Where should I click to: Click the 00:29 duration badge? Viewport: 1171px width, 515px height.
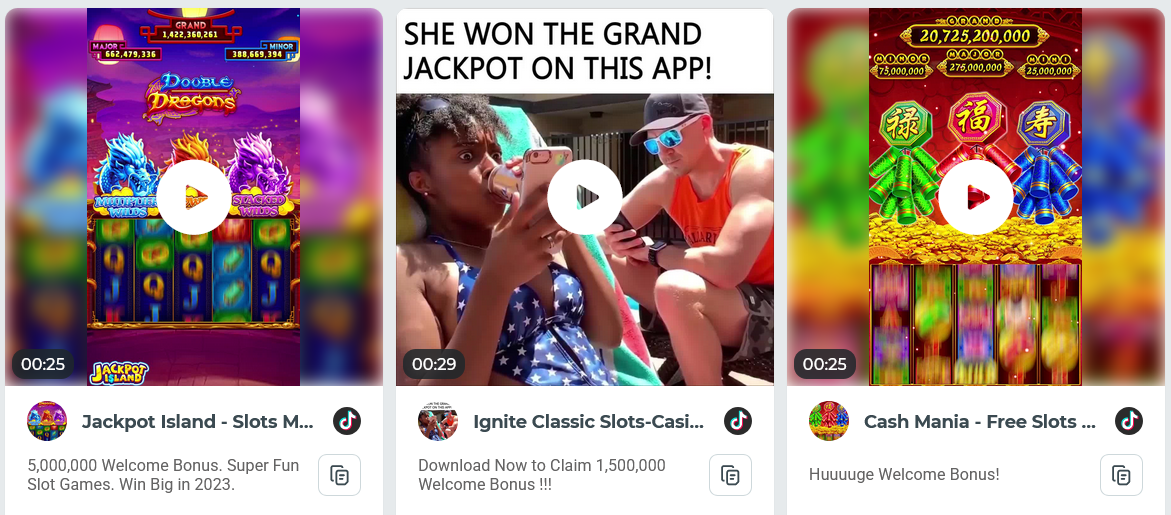(434, 364)
